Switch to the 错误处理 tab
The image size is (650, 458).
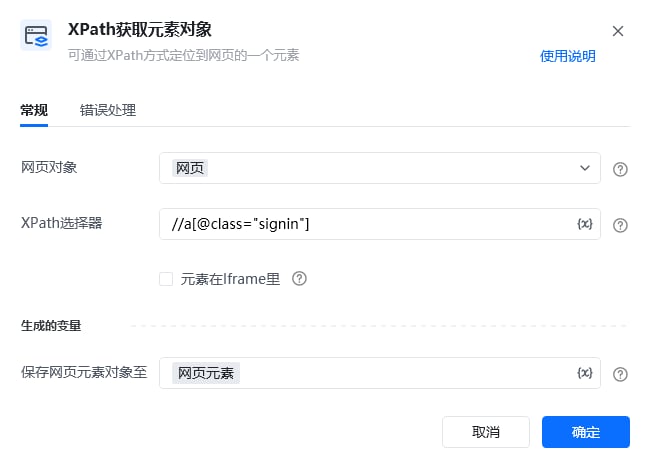108,111
